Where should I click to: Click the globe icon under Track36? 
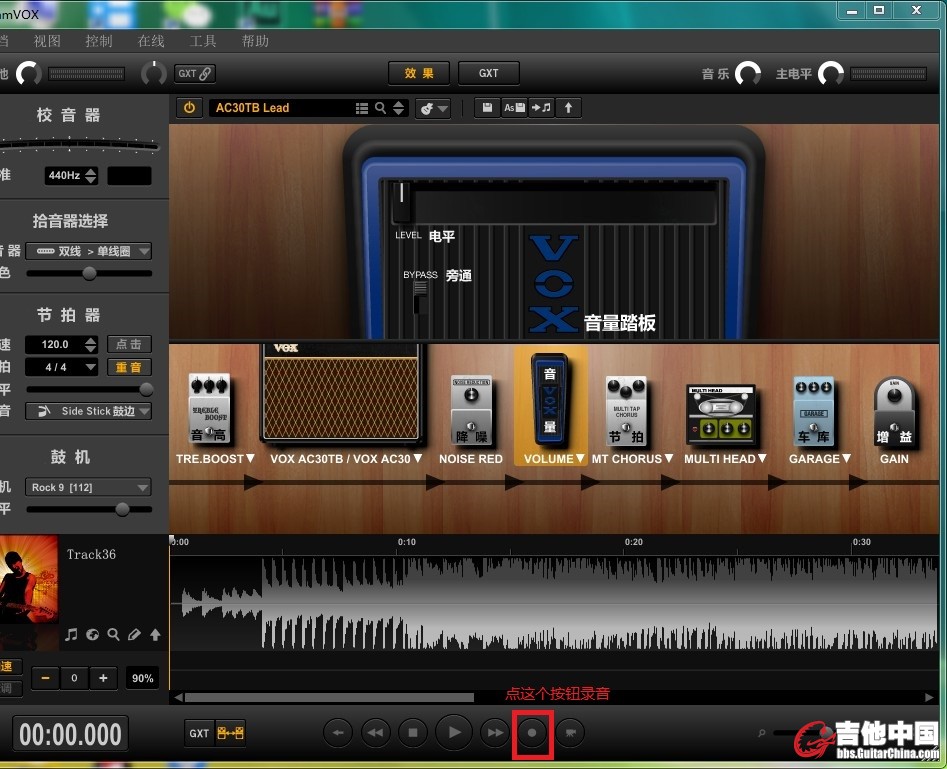[92, 634]
